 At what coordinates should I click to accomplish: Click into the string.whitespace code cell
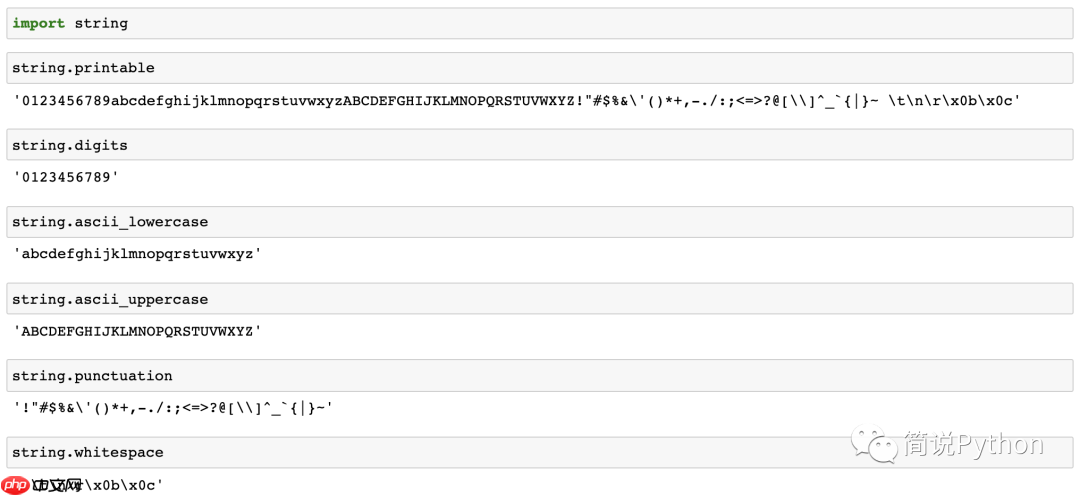coord(540,452)
